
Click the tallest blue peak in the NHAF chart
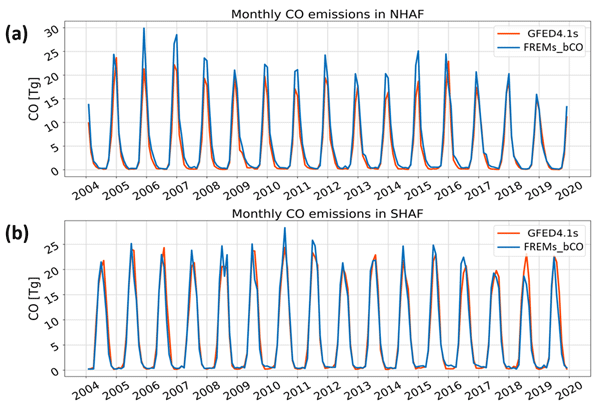(x=144, y=29)
